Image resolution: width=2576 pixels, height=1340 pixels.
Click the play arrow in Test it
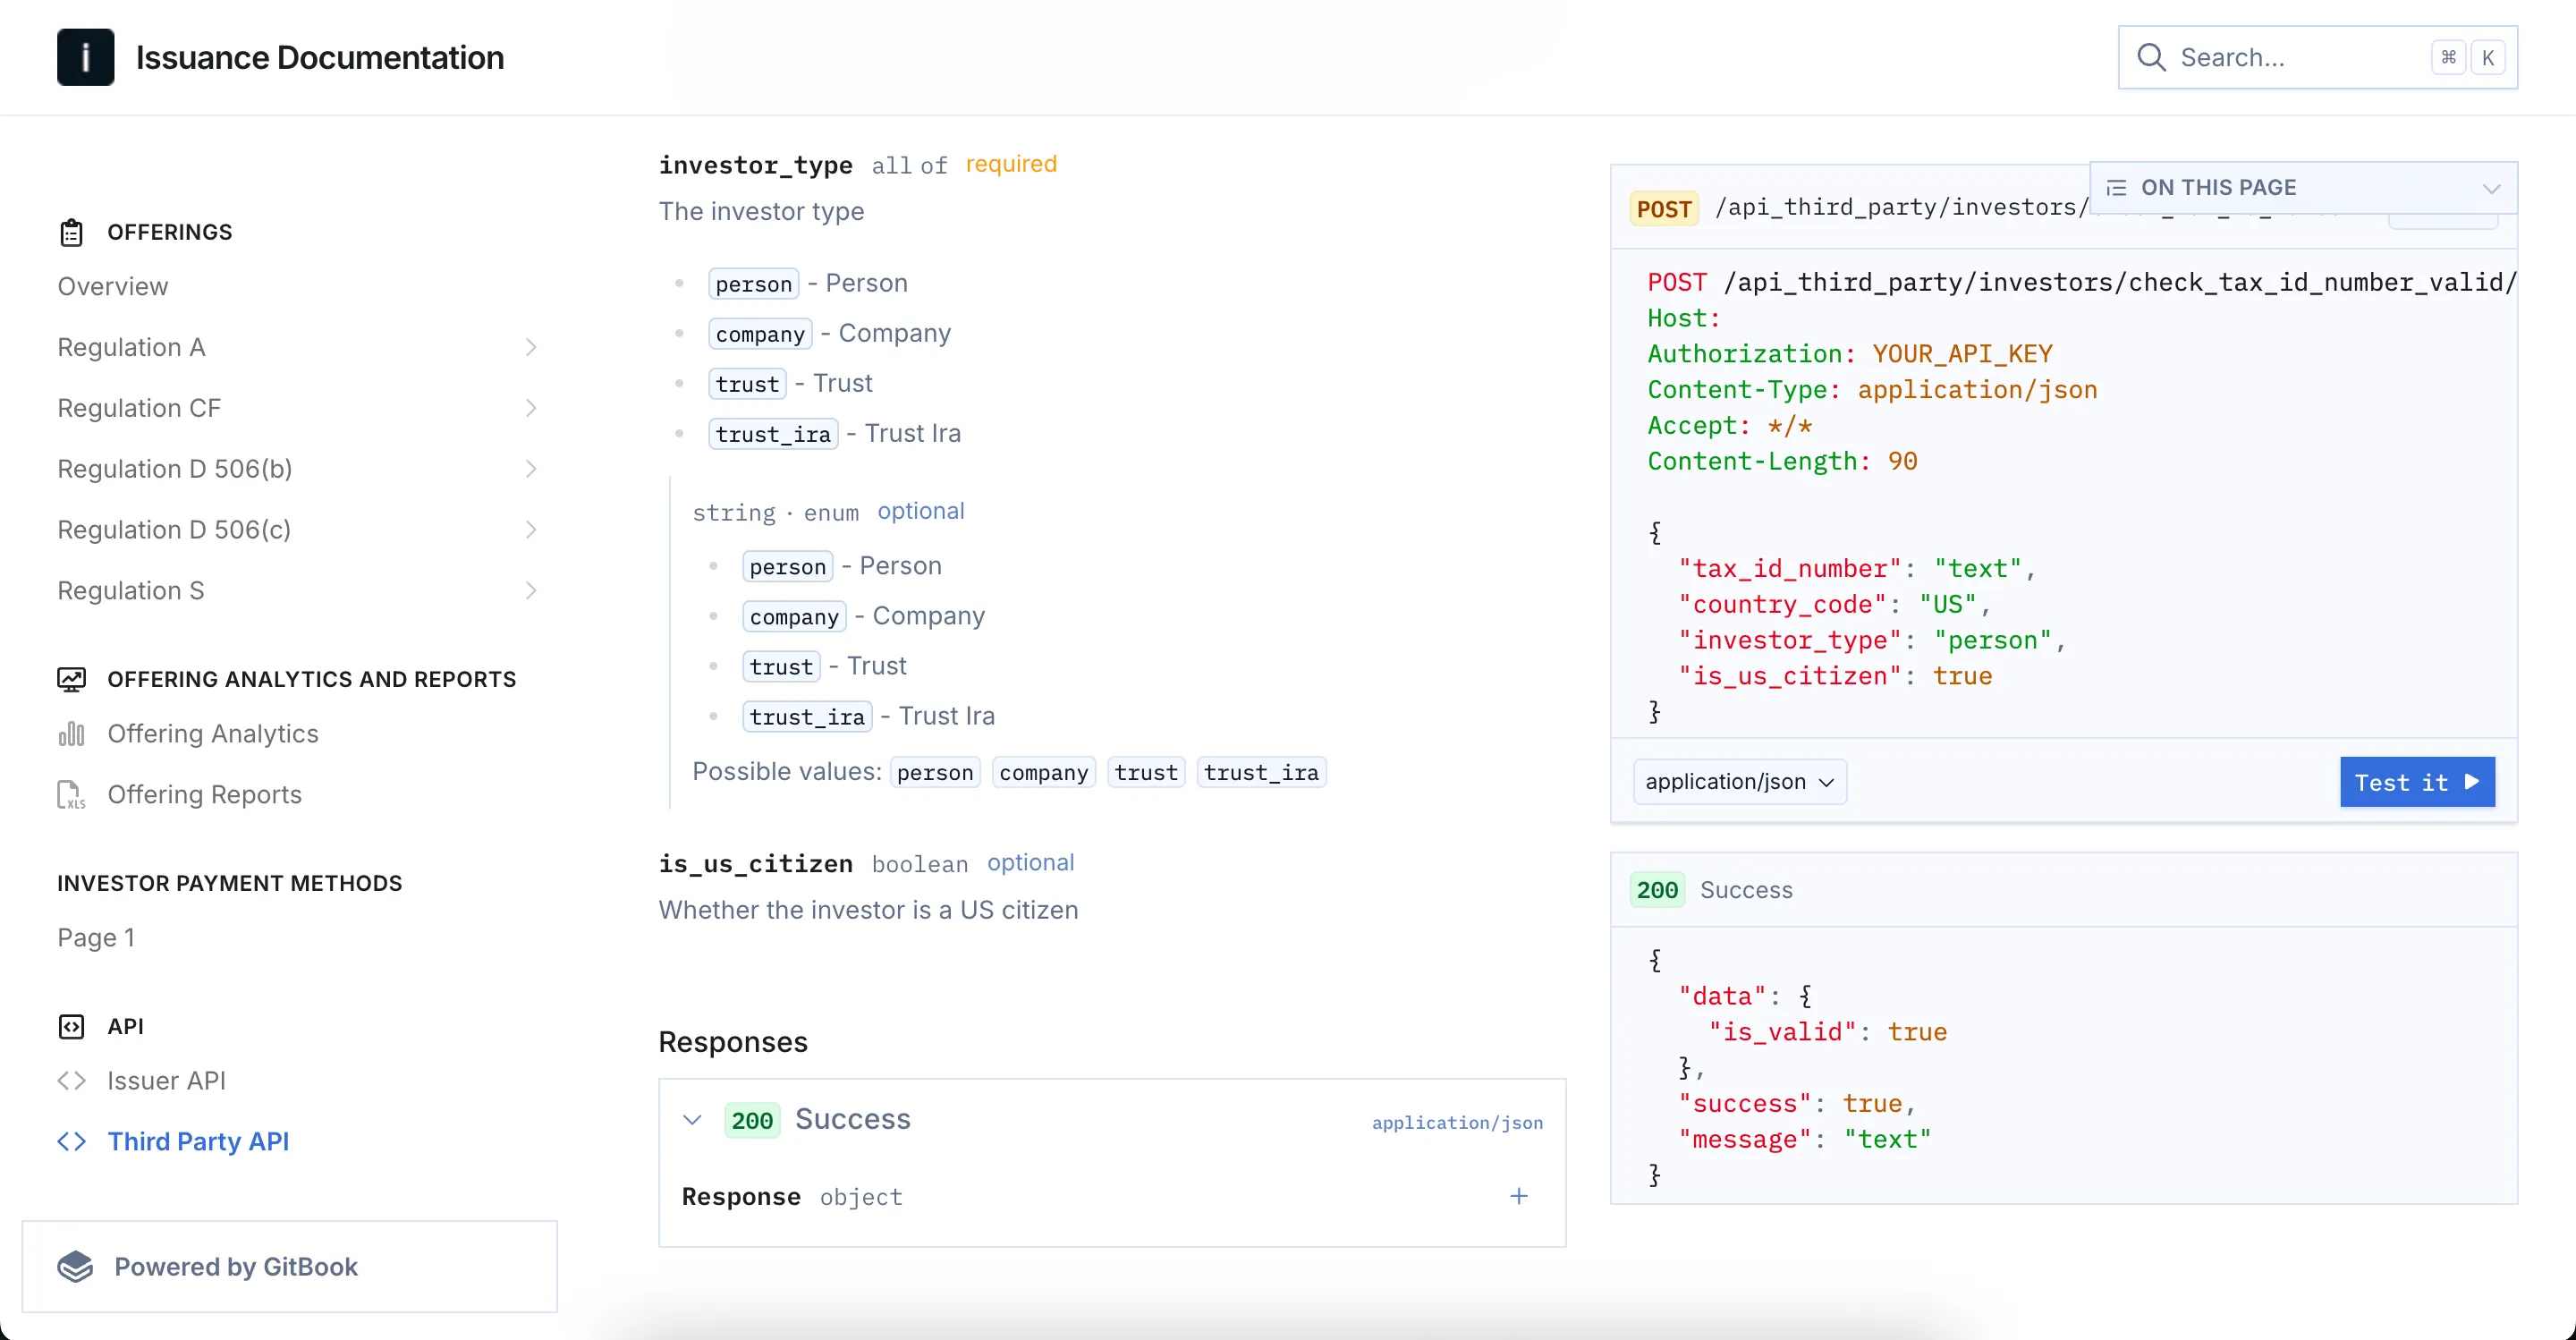(2473, 782)
